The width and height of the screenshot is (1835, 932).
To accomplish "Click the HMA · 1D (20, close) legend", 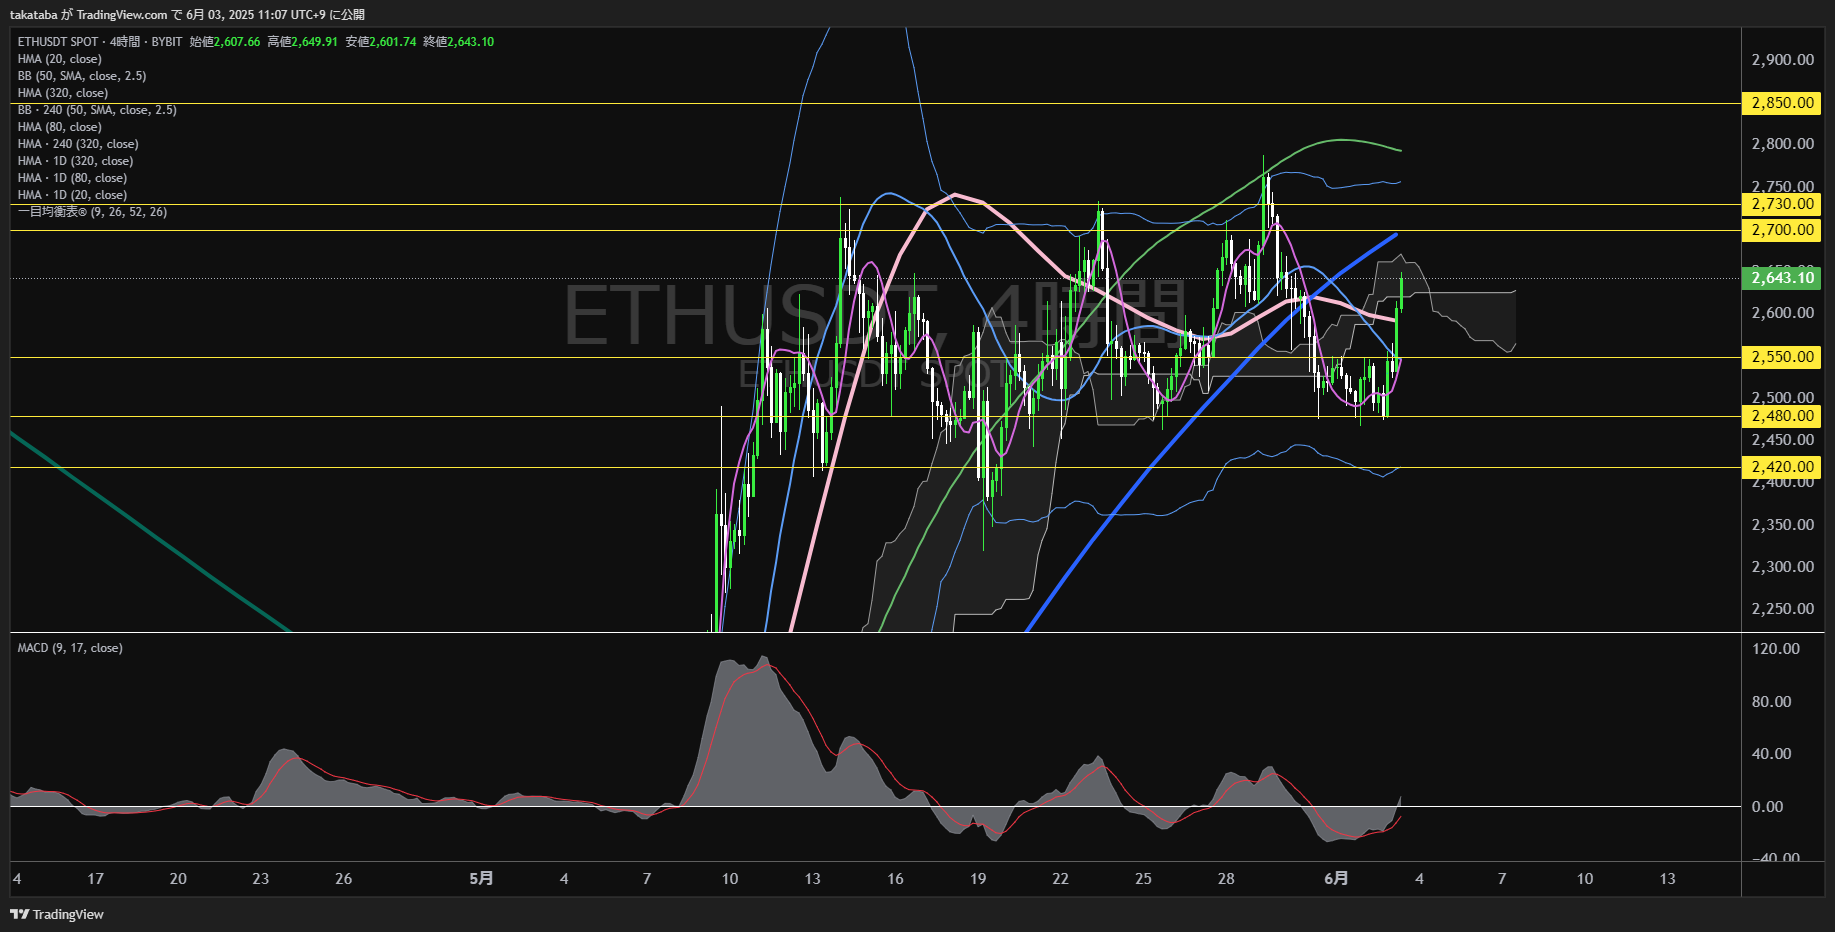I will tap(72, 195).
